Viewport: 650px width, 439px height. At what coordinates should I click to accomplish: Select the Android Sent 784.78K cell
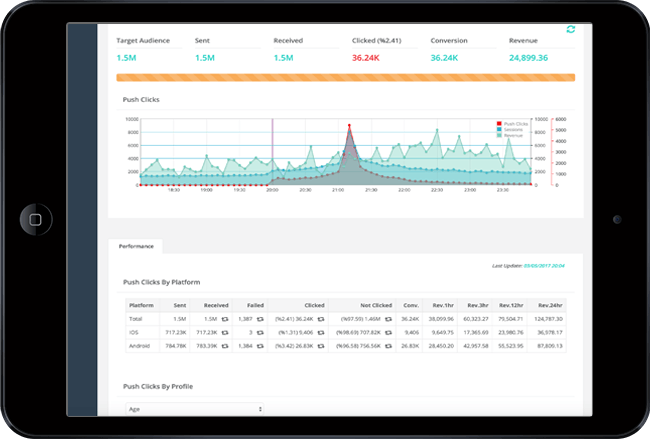(x=176, y=346)
